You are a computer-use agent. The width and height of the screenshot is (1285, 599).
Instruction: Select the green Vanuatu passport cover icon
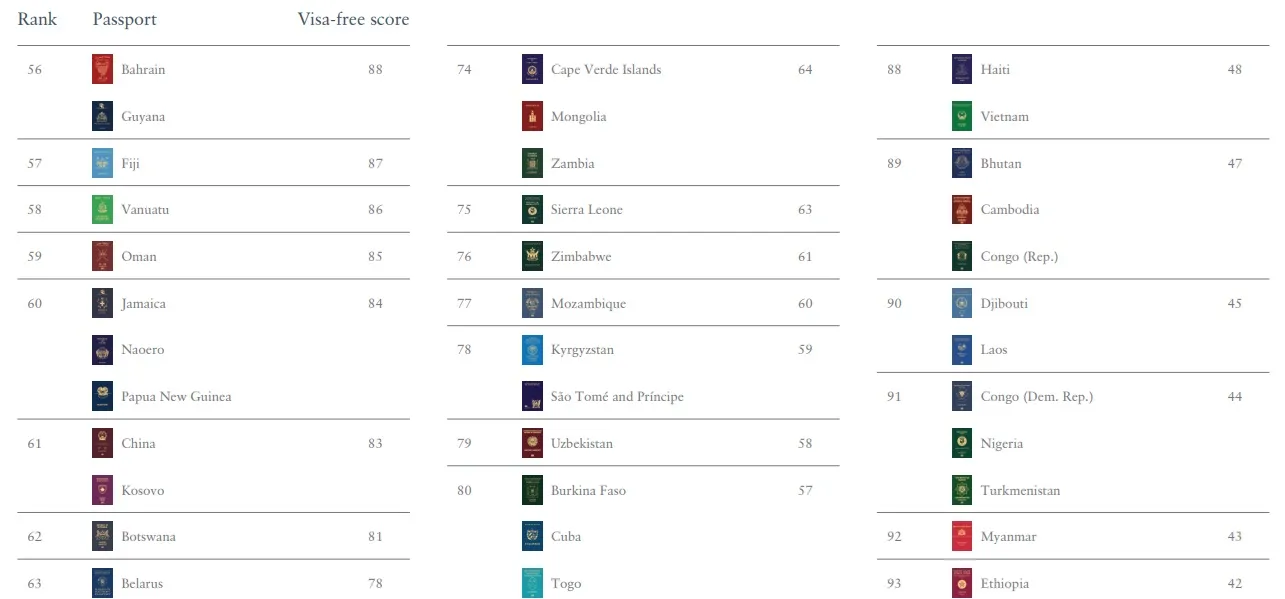point(102,210)
